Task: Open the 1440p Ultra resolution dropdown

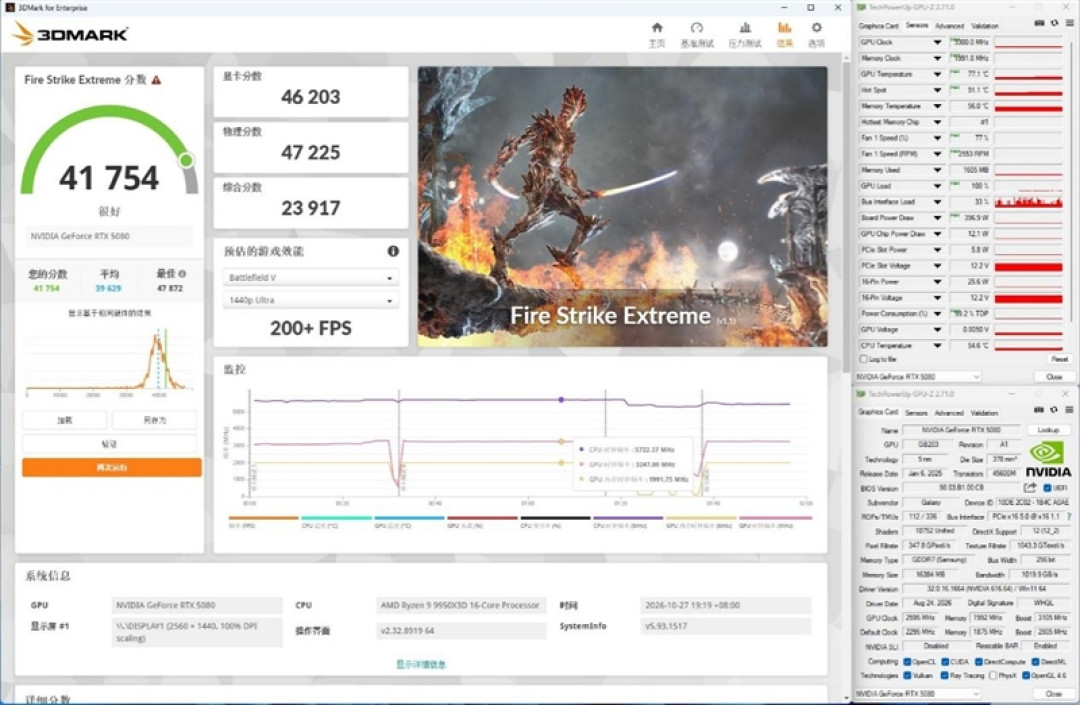Action: point(311,300)
